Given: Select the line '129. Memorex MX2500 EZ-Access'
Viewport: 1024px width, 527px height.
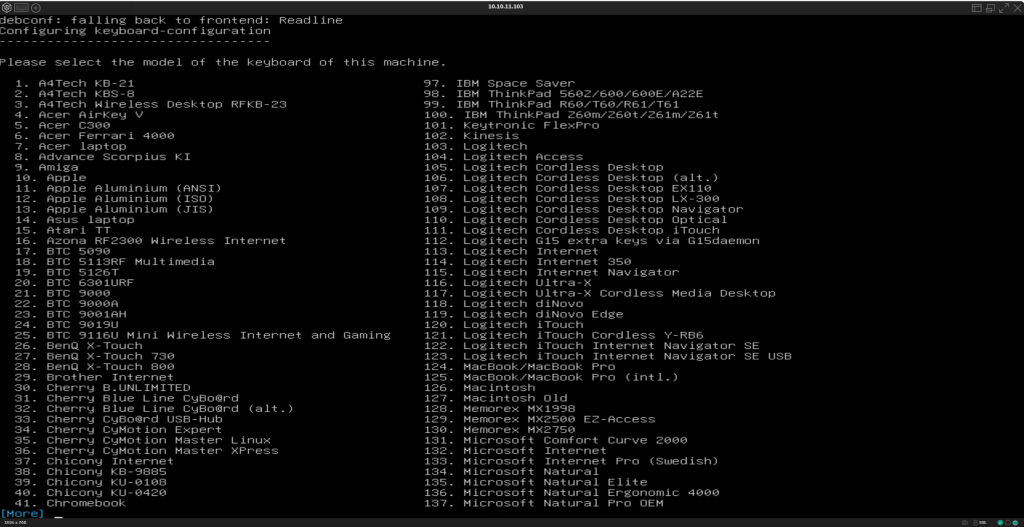Looking at the screenshot, I should 539,419.
